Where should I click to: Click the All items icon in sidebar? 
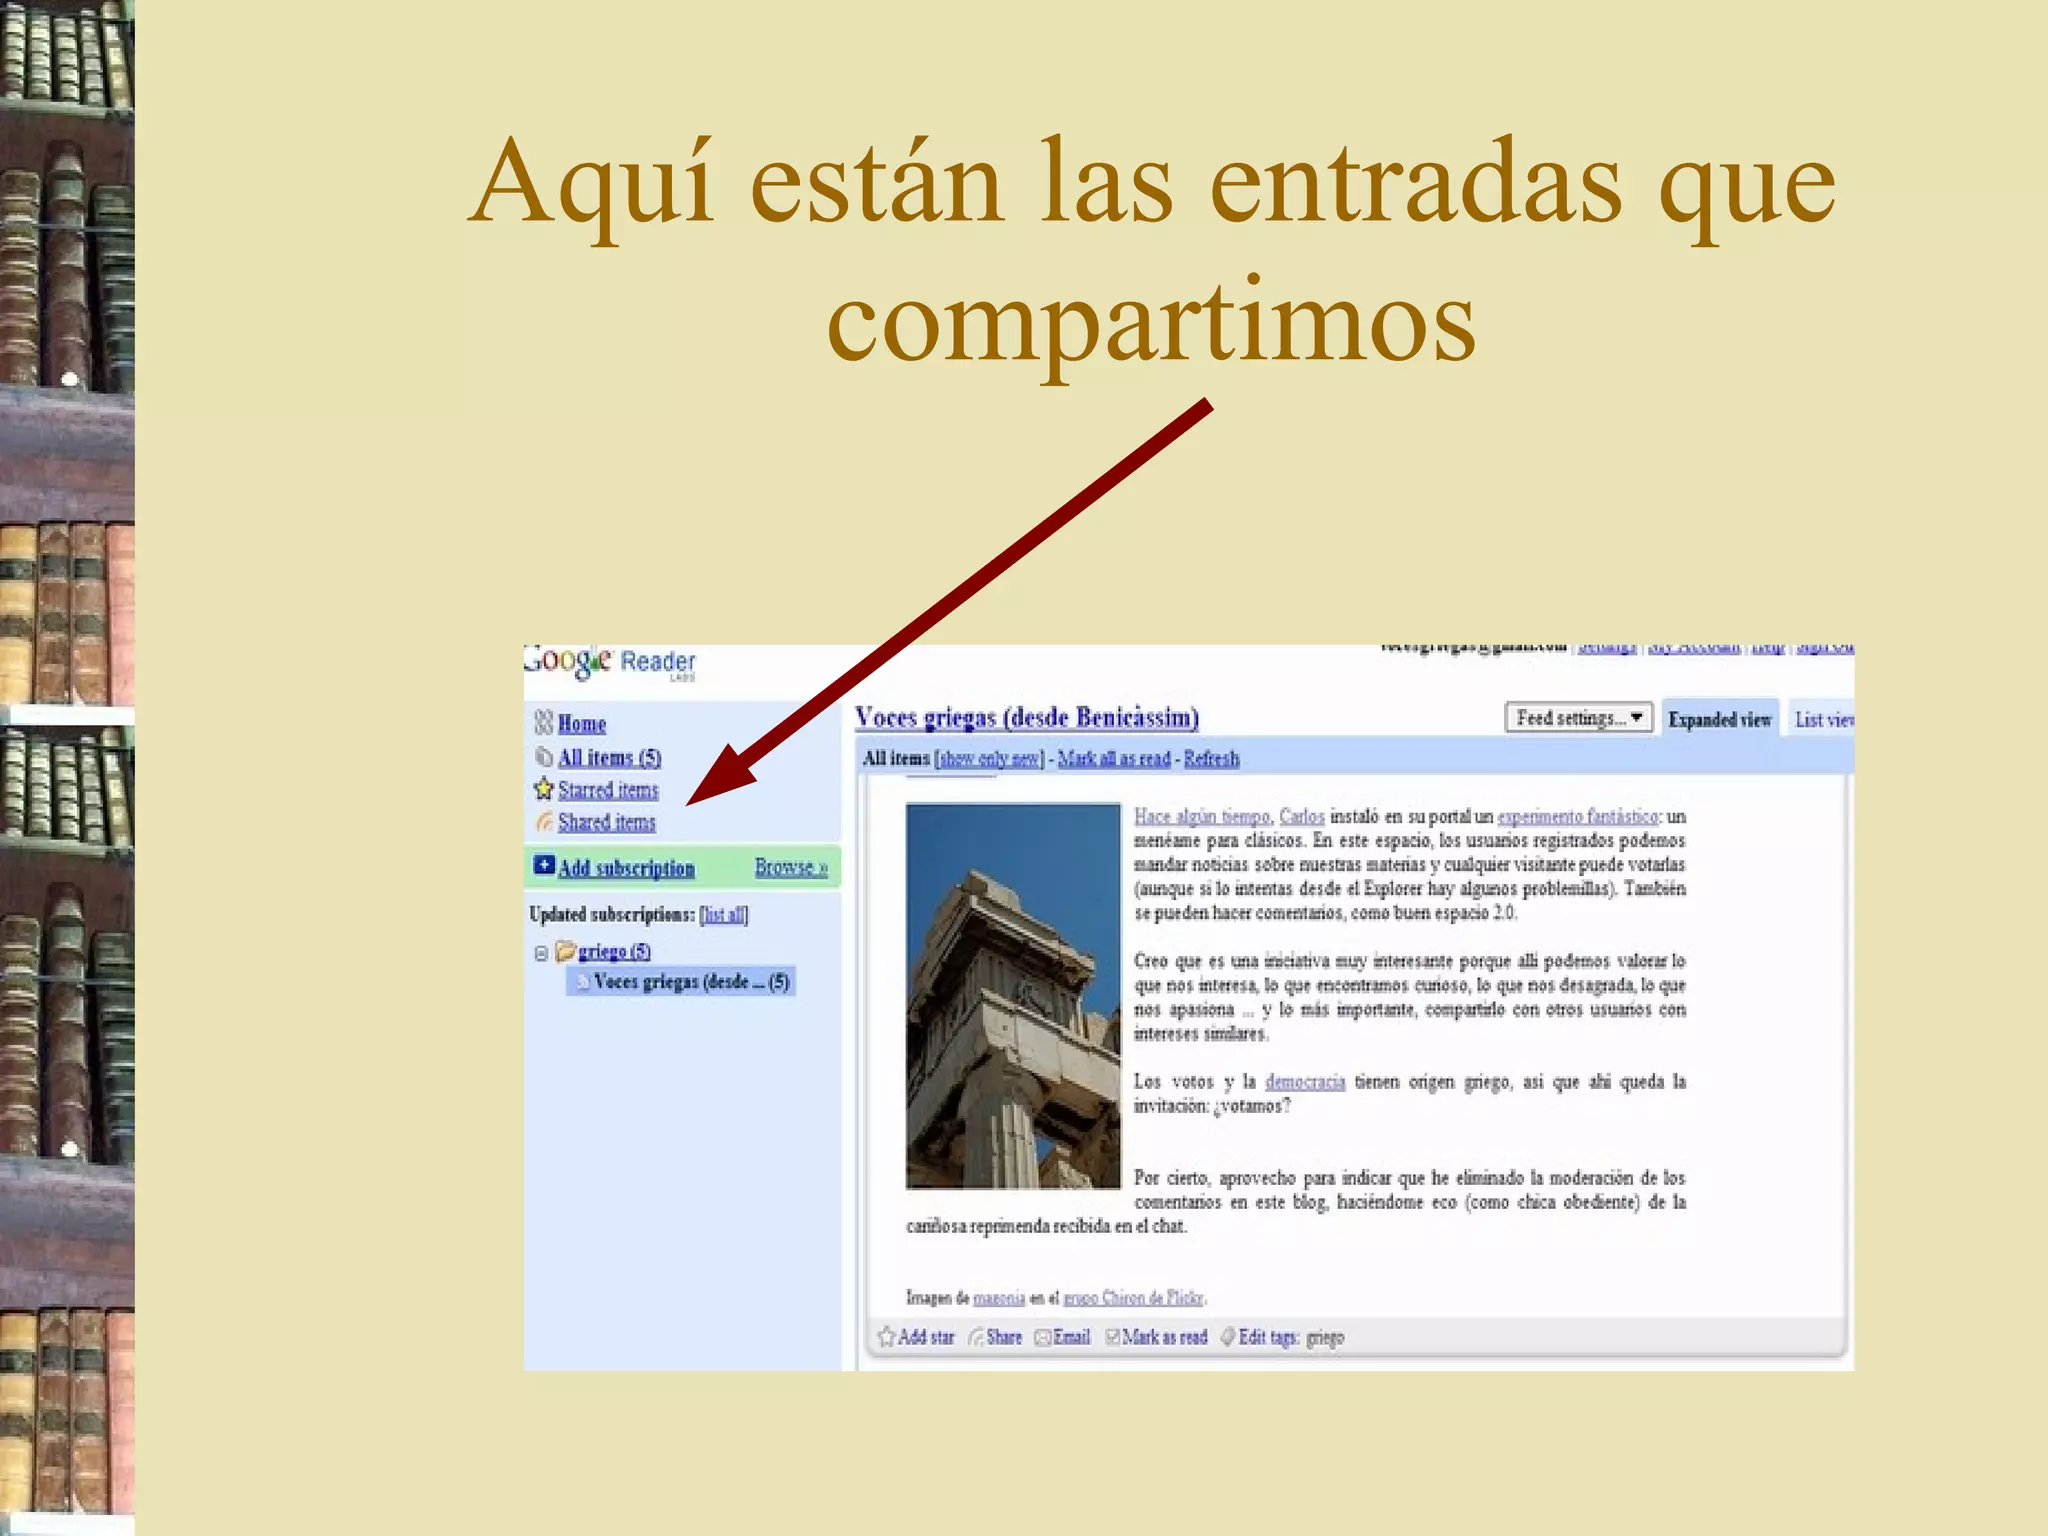coord(544,757)
